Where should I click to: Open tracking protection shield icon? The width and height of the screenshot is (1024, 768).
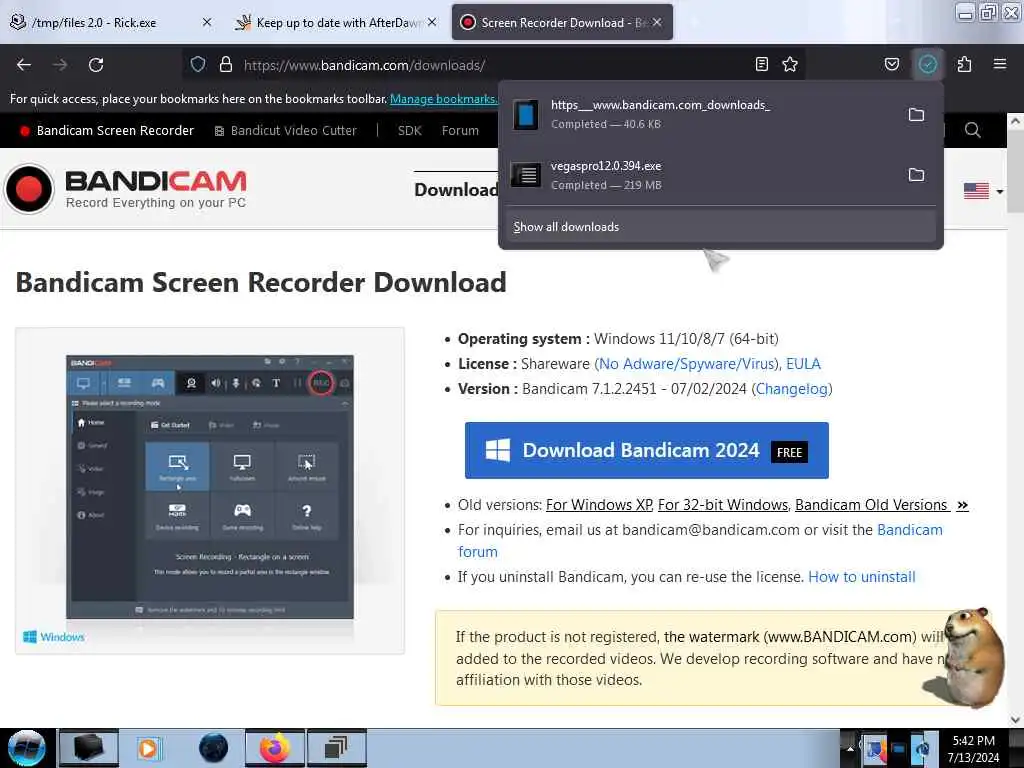[198, 65]
